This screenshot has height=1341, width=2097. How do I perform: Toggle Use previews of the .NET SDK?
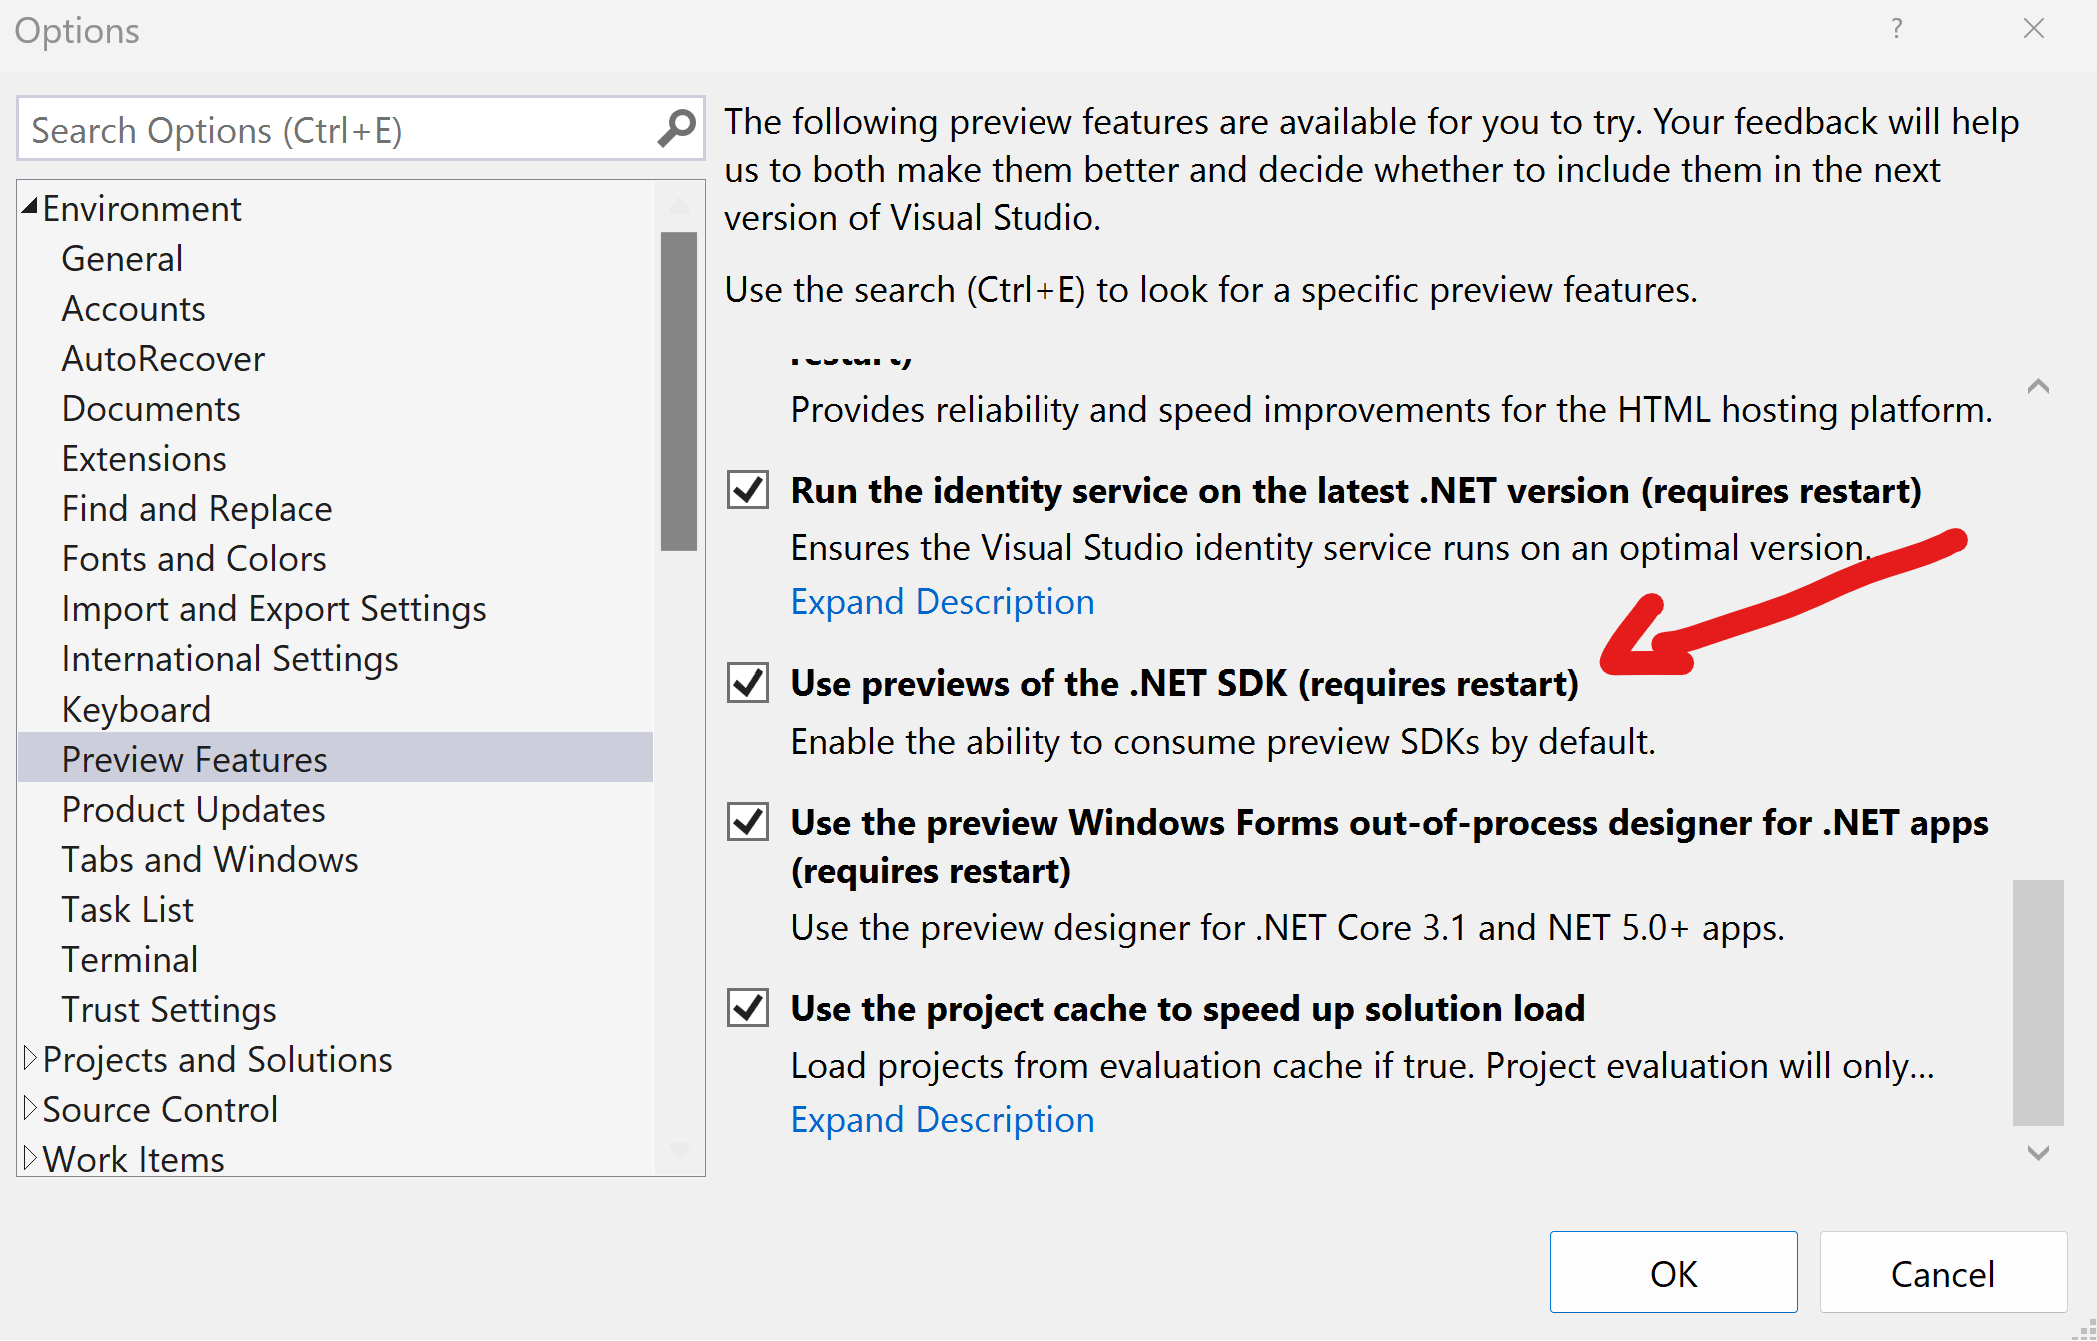pyautogui.click(x=748, y=683)
